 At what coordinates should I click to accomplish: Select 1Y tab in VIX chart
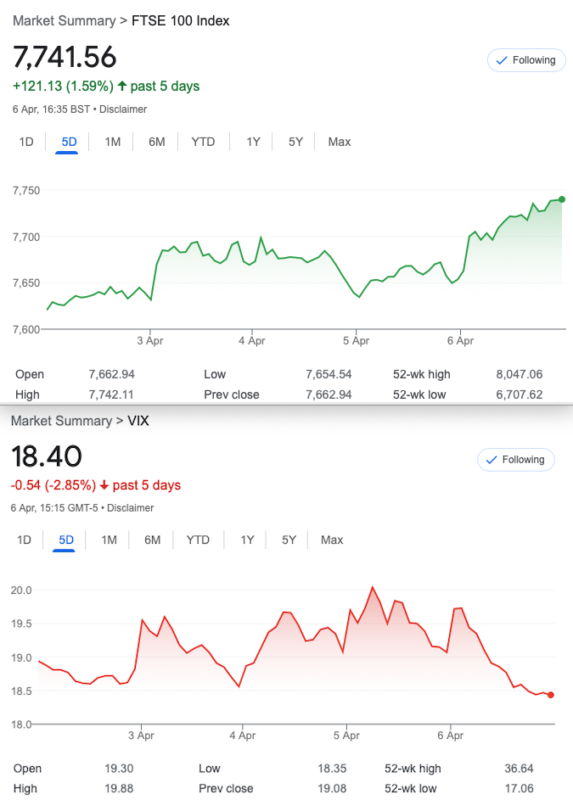[x=247, y=540]
